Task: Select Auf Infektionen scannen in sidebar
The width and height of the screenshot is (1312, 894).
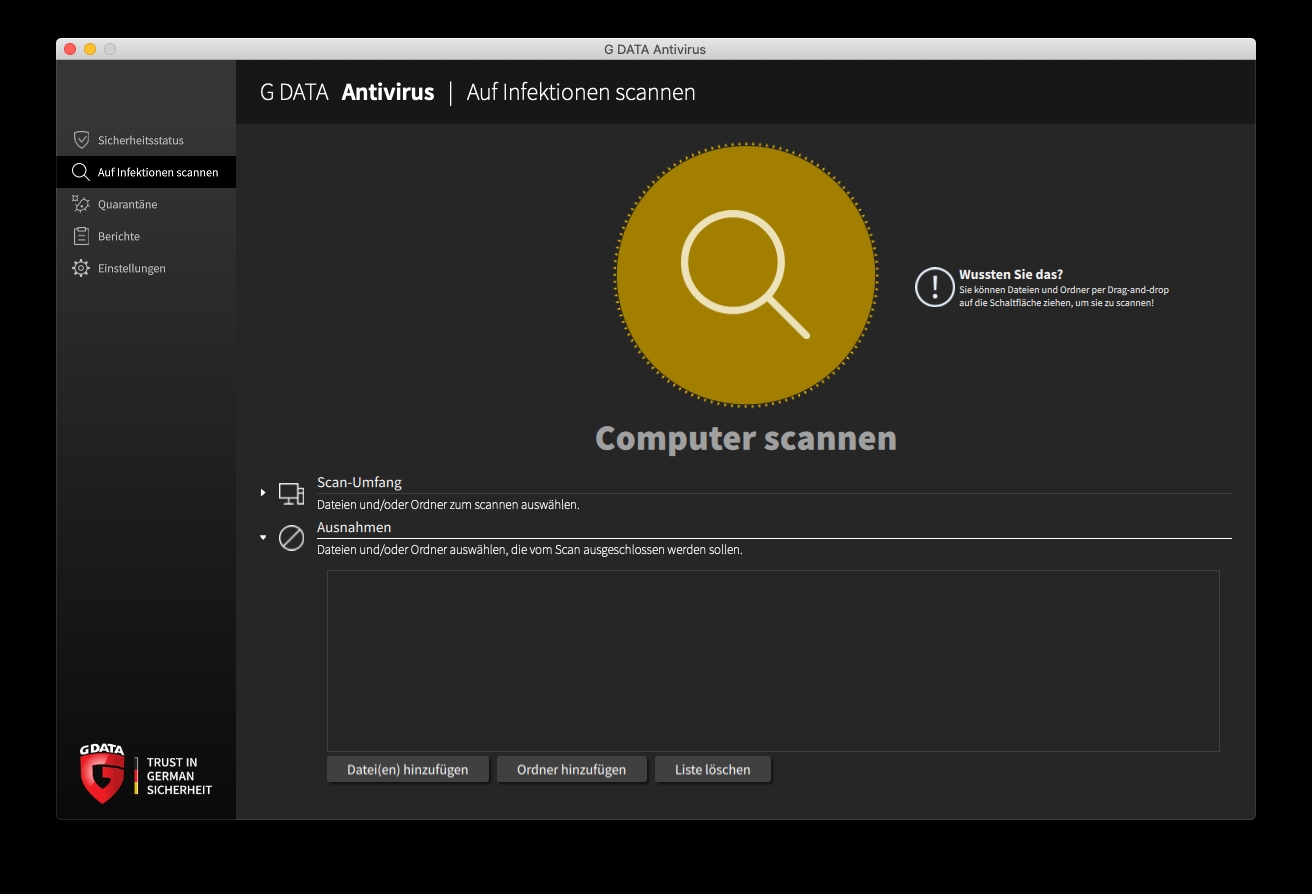Action: 146,172
